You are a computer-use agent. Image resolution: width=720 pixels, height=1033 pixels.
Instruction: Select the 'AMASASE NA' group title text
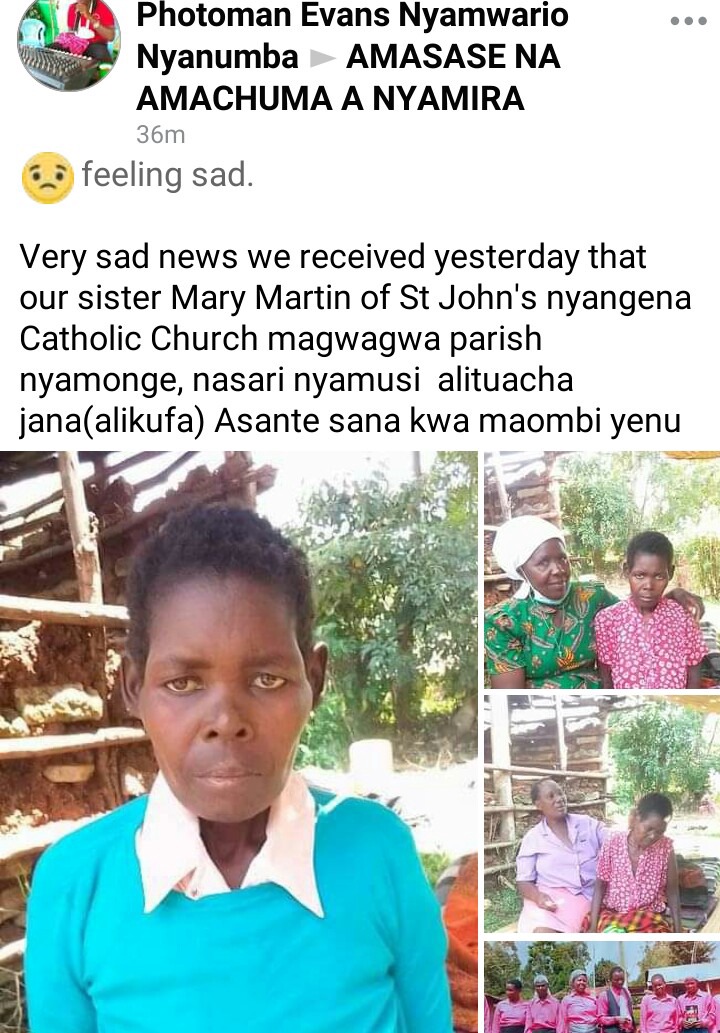(x=453, y=57)
